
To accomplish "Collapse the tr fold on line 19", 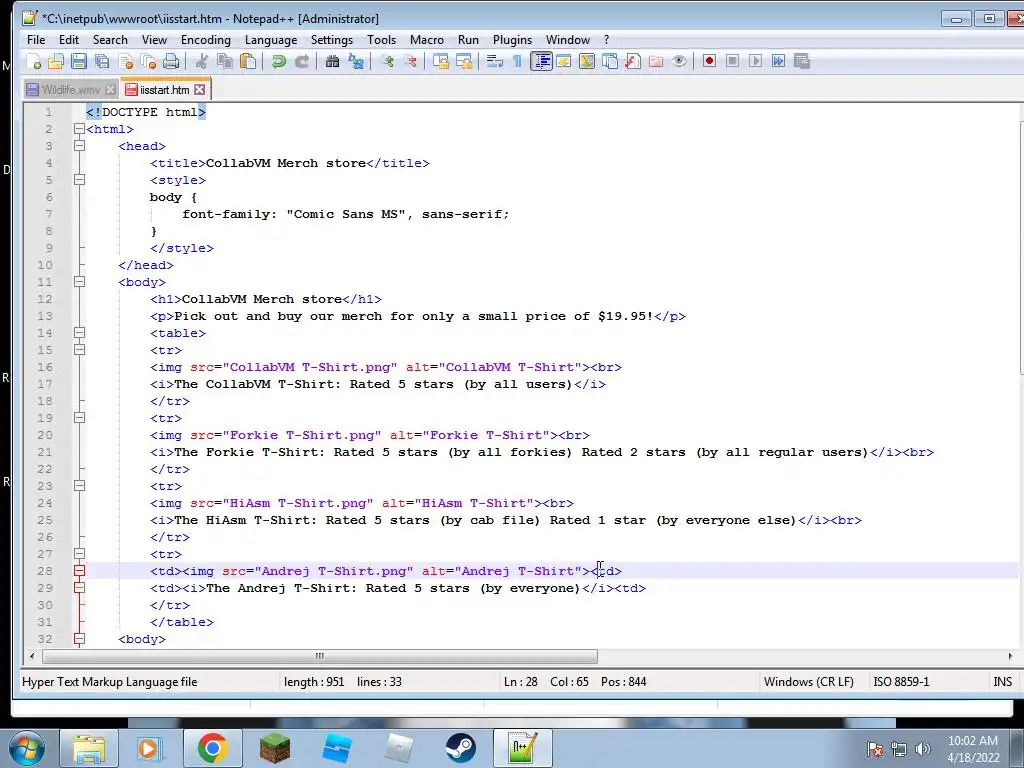I will point(79,417).
